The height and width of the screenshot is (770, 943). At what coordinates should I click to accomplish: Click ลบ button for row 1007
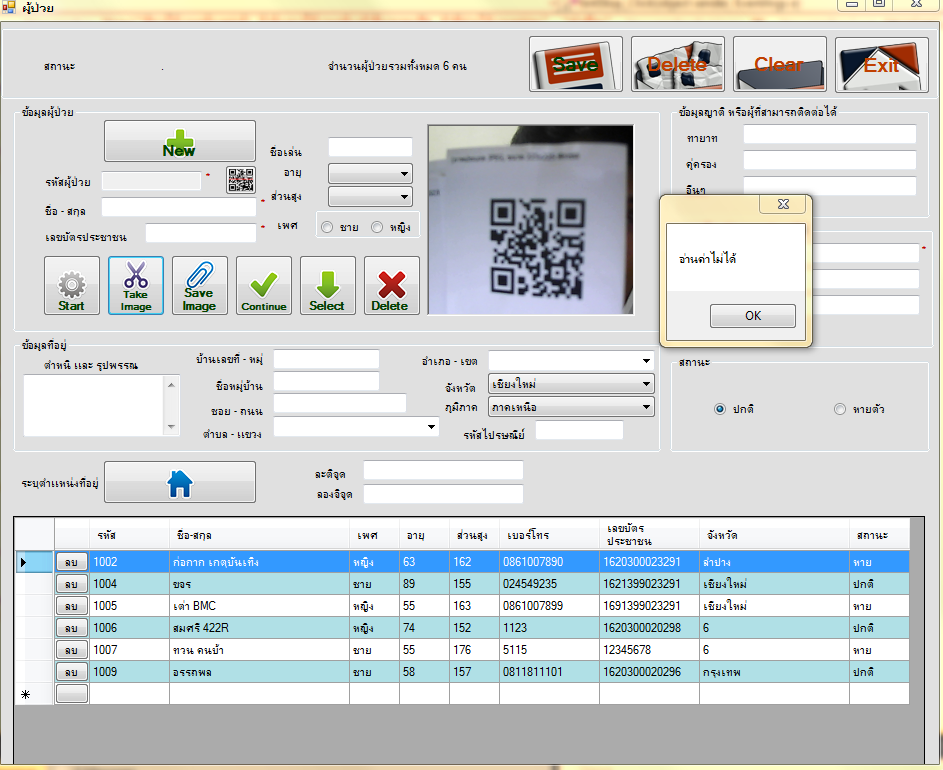[x=72, y=650]
